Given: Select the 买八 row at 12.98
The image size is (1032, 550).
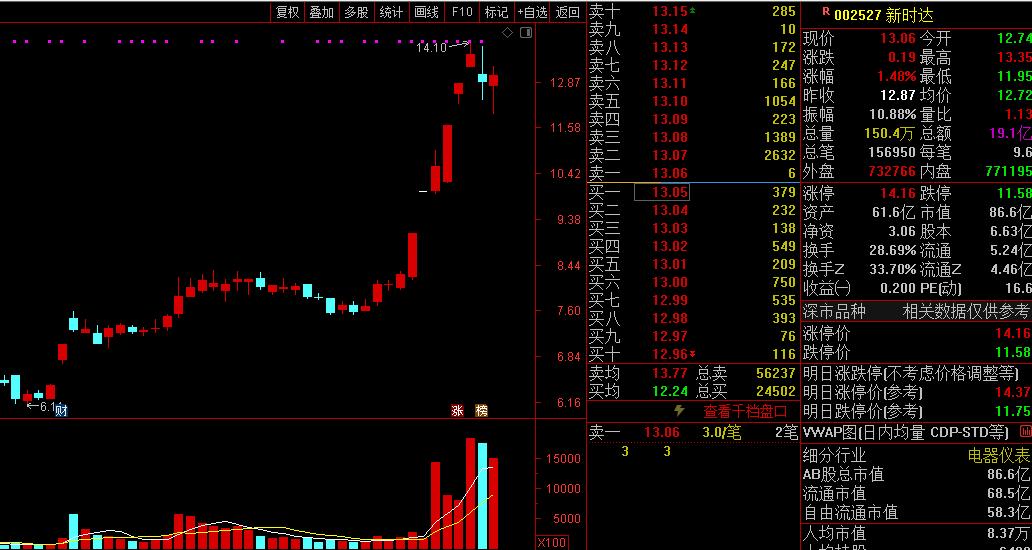Looking at the screenshot, I should point(692,318).
